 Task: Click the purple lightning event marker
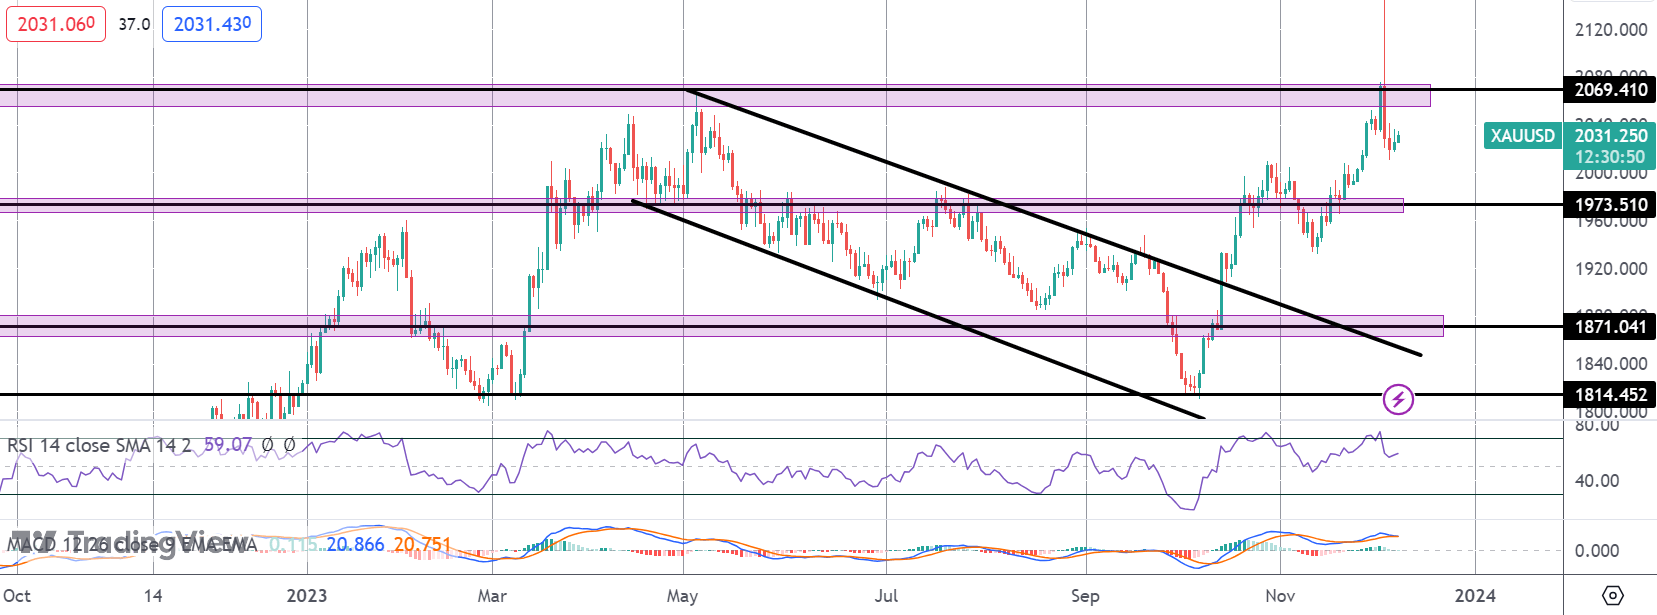[x=1398, y=400]
